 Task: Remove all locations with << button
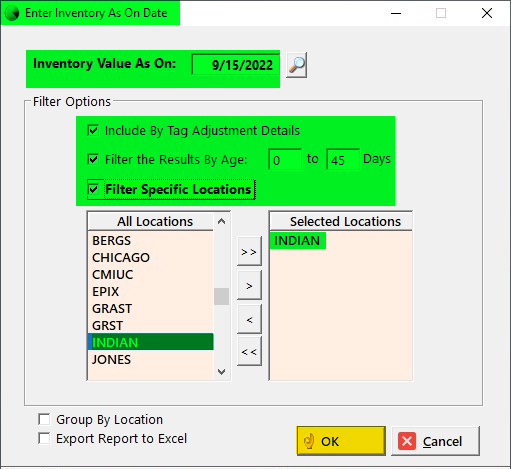[249, 351]
